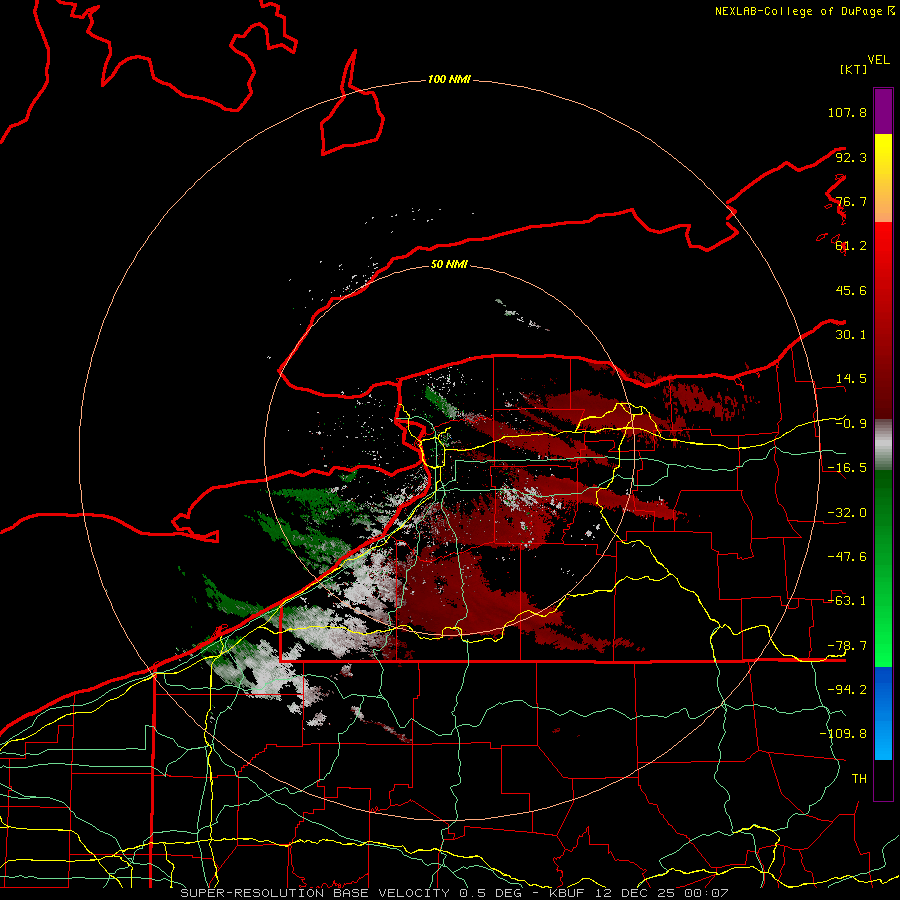The image size is (900, 900).
Task: Click the dark TH segment at the bottom of the color bar
Action: click(x=883, y=780)
